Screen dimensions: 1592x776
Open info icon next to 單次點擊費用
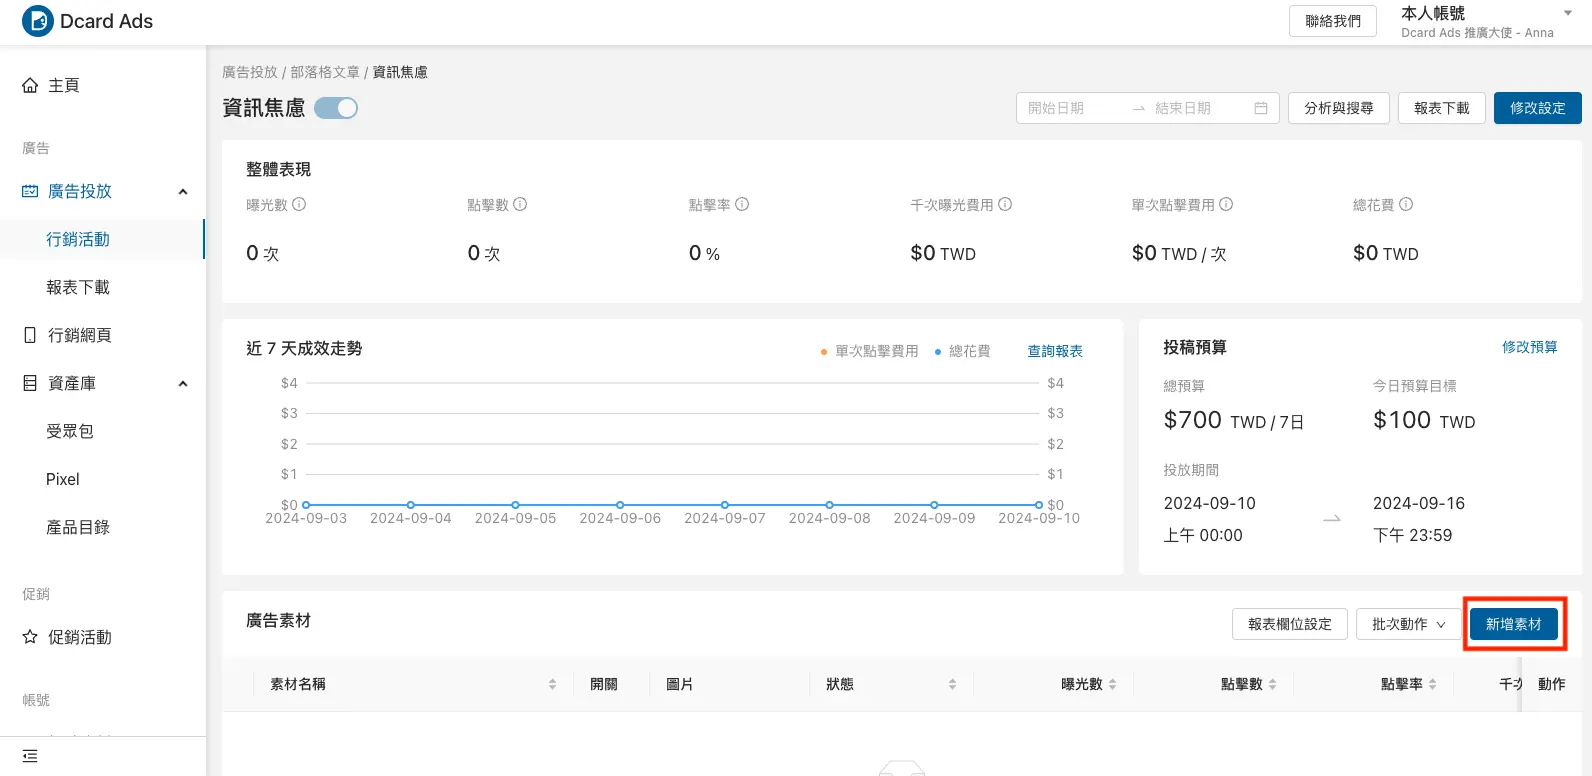(1226, 204)
